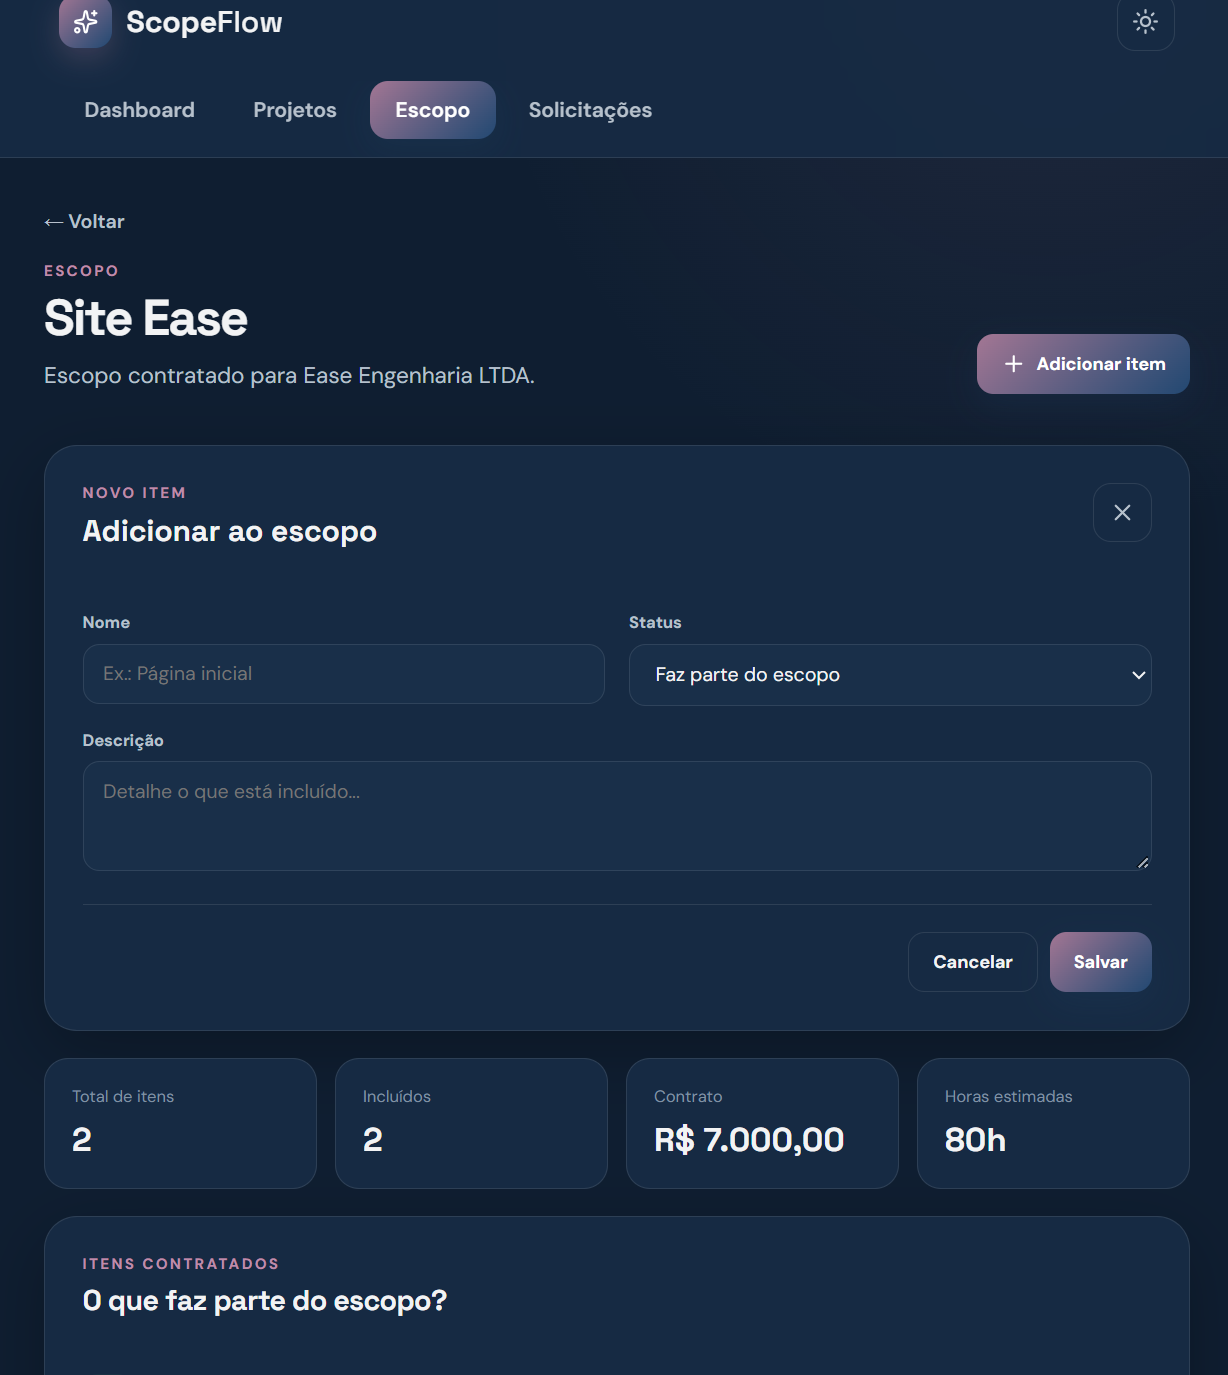The height and width of the screenshot is (1375, 1228).
Task: Click the Voltar link text
Action: tap(97, 222)
